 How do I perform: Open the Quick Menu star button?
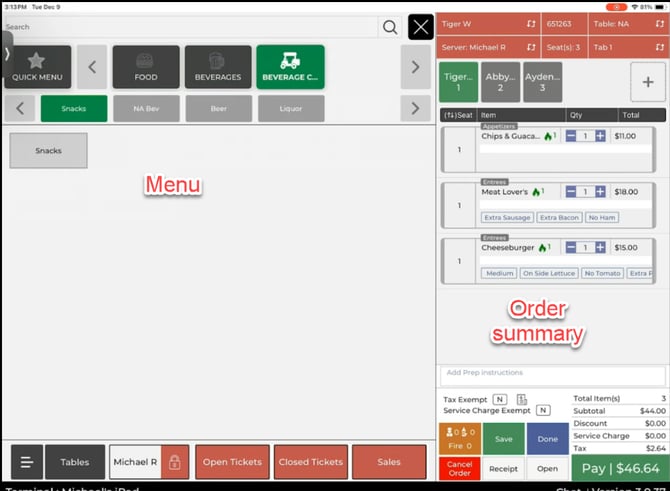(37, 67)
